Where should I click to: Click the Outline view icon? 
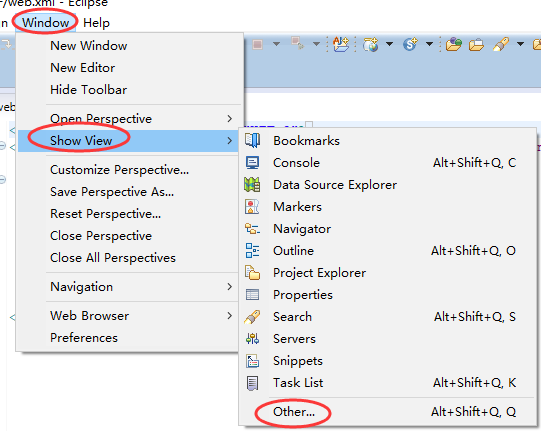pos(253,251)
